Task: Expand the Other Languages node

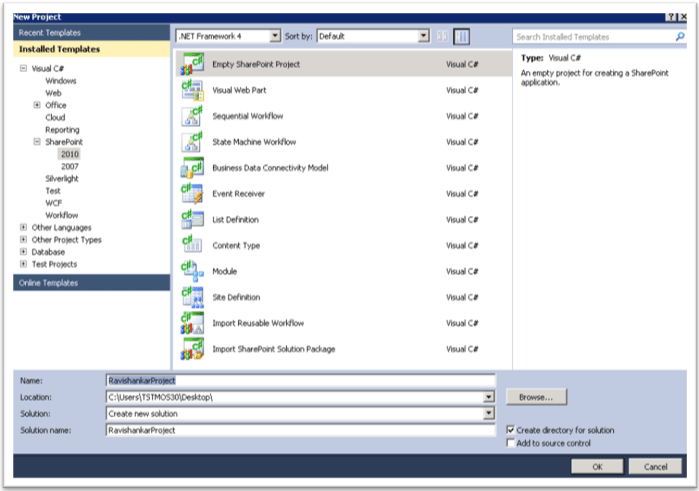Action: point(23,227)
